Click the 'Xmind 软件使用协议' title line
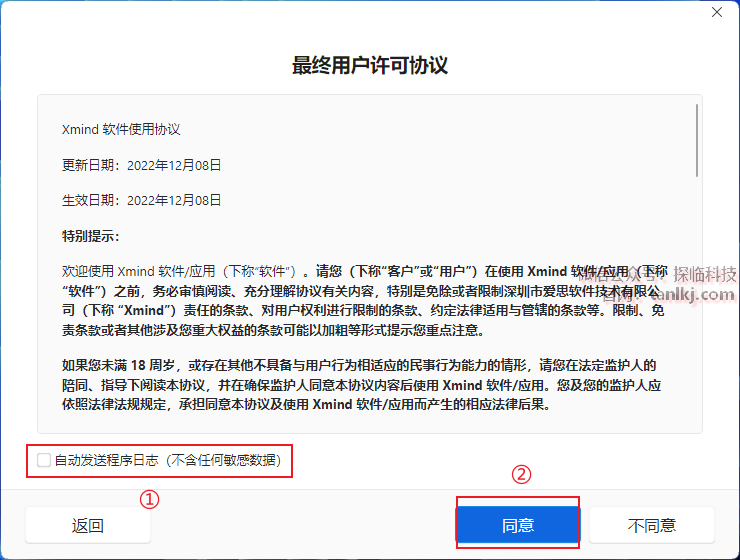Screen dimensions: 740x560 (121, 129)
